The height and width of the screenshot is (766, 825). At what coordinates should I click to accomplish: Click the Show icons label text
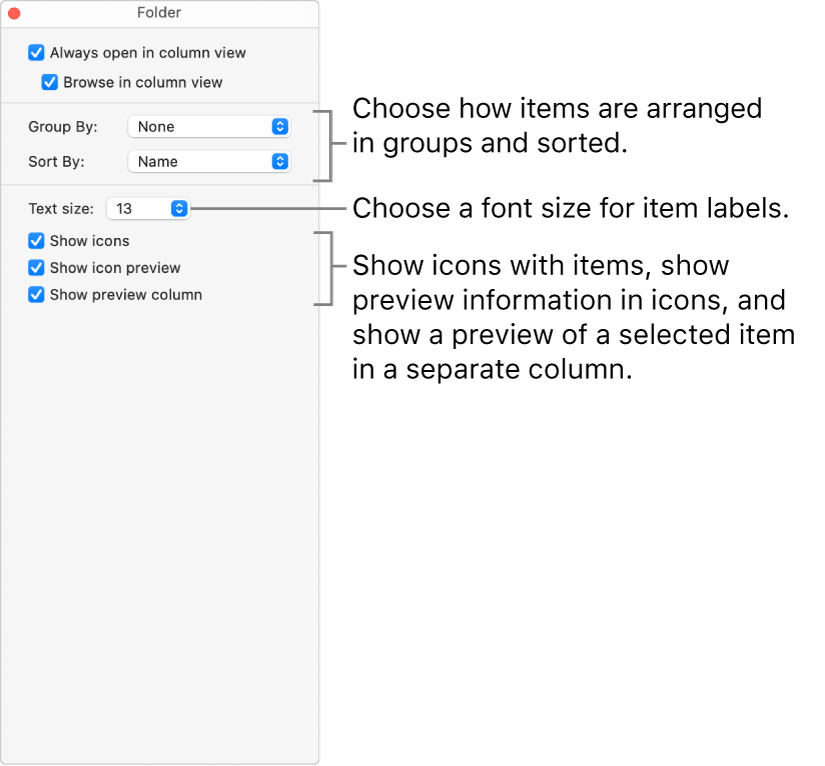[90, 241]
